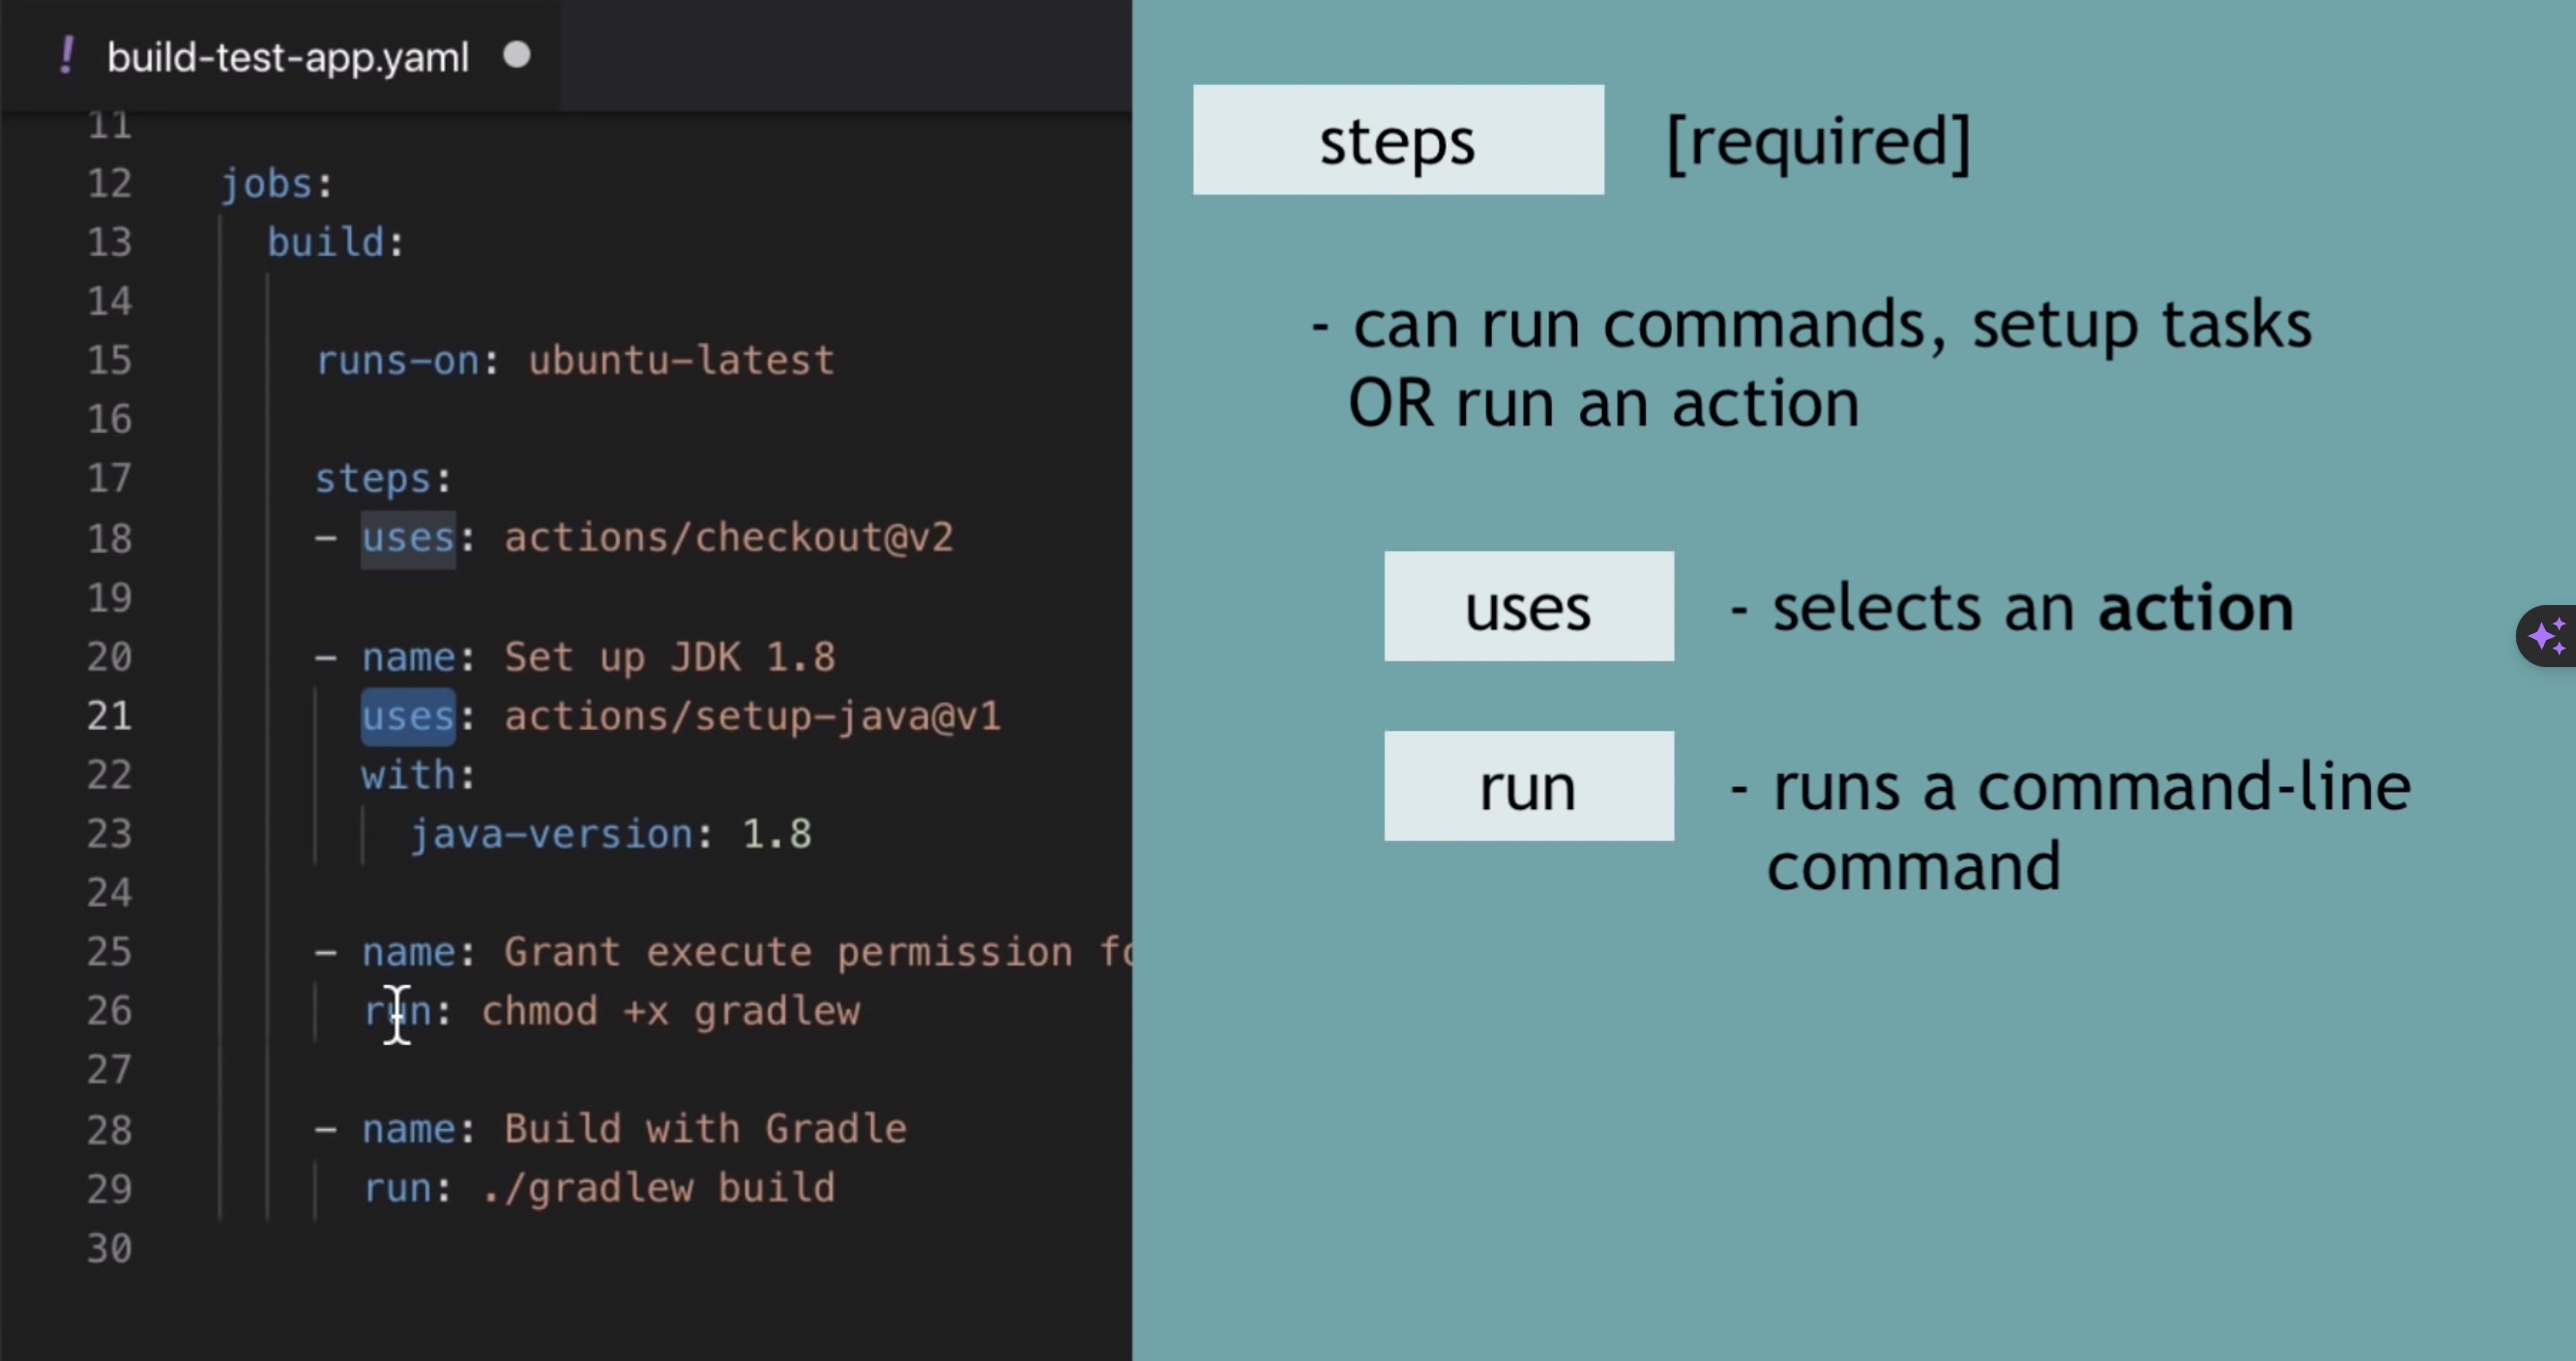Click the 'build:' key on line 13
Screen dimensions: 2576x1361
[336, 242]
